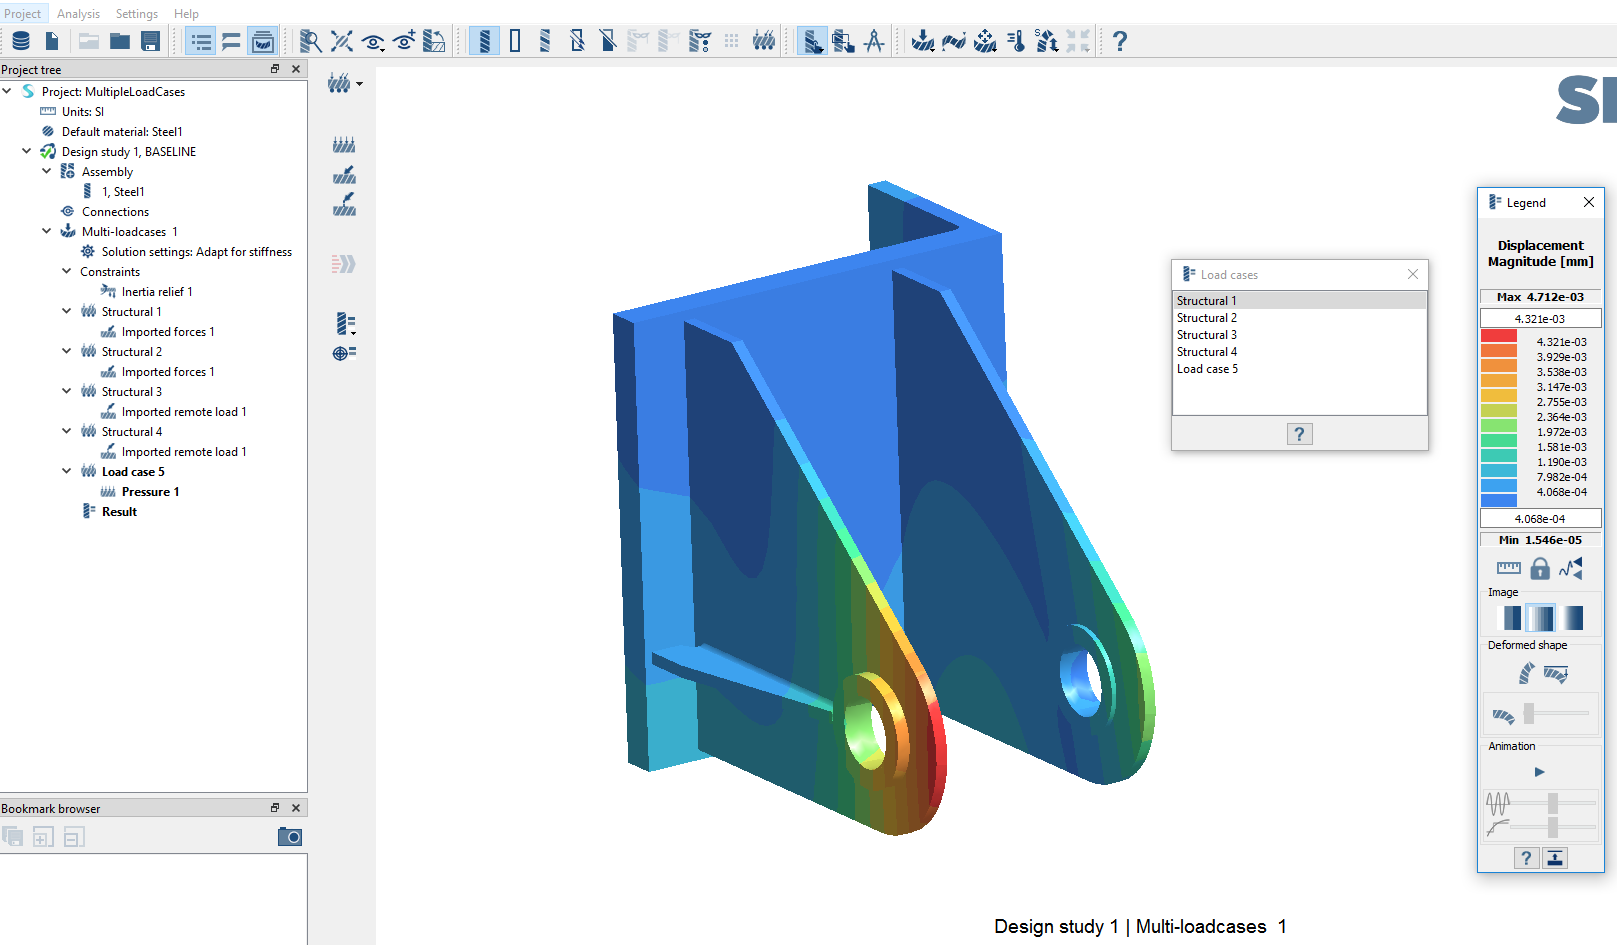The width and height of the screenshot is (1617, 945).
Task: Play the deformation animation
Action: point(1539,772)
